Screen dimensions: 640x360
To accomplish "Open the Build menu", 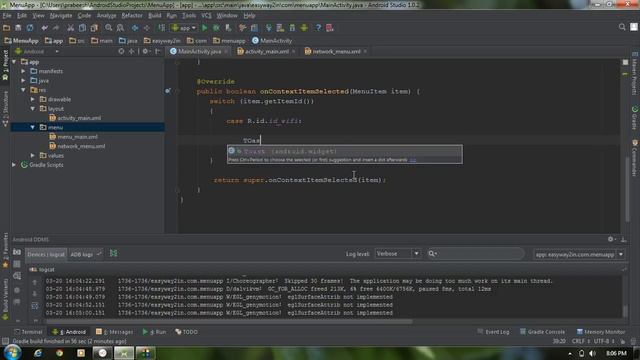I will pyautogui.click(x=154, y=16).
